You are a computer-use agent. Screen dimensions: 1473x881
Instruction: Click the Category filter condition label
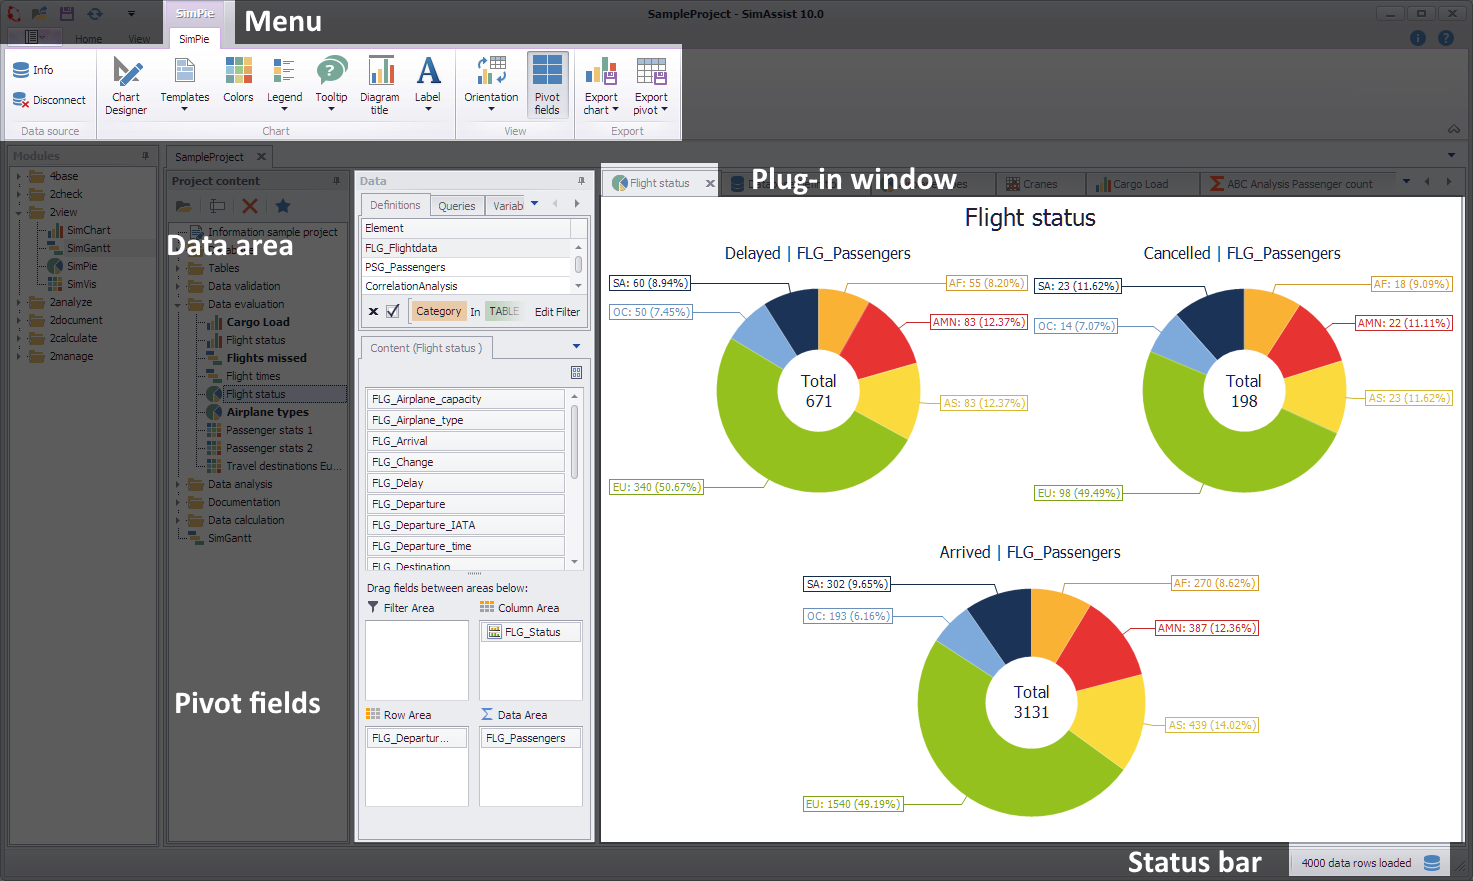point(438,311)
